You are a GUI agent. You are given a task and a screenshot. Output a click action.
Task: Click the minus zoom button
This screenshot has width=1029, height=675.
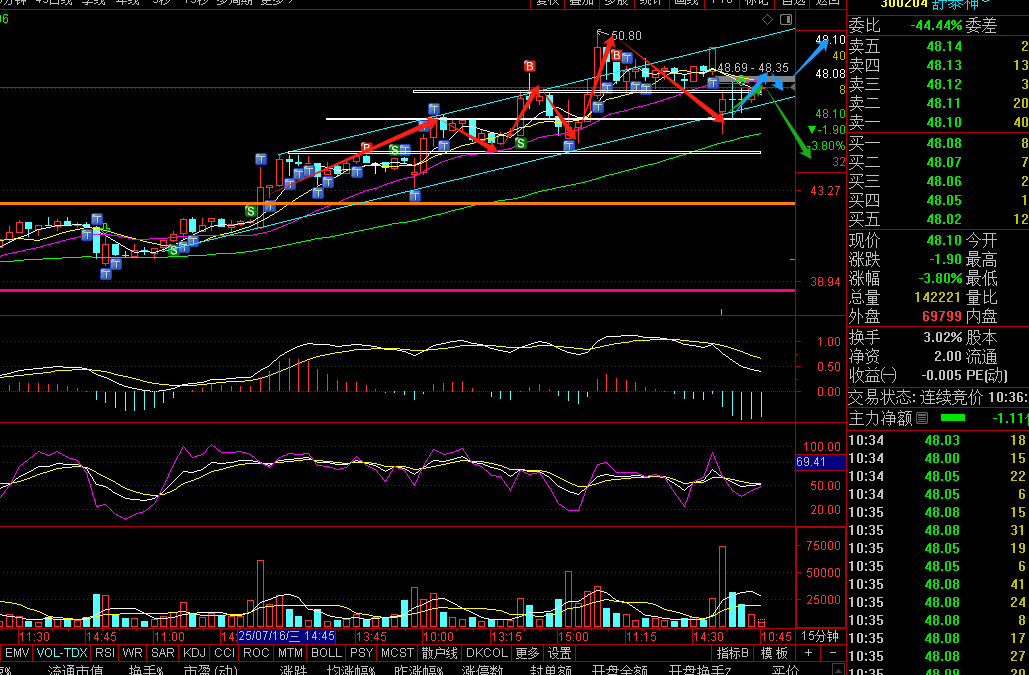[x=833, y=653]
